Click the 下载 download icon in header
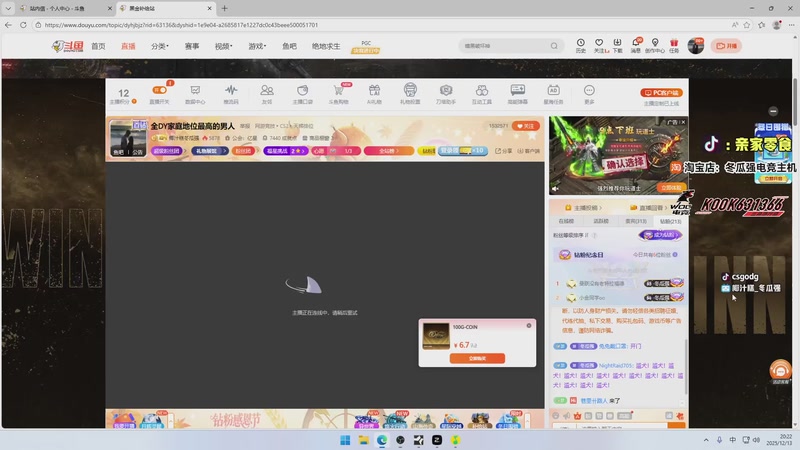This screenshot has height=450, width=800. coord(617,43)
